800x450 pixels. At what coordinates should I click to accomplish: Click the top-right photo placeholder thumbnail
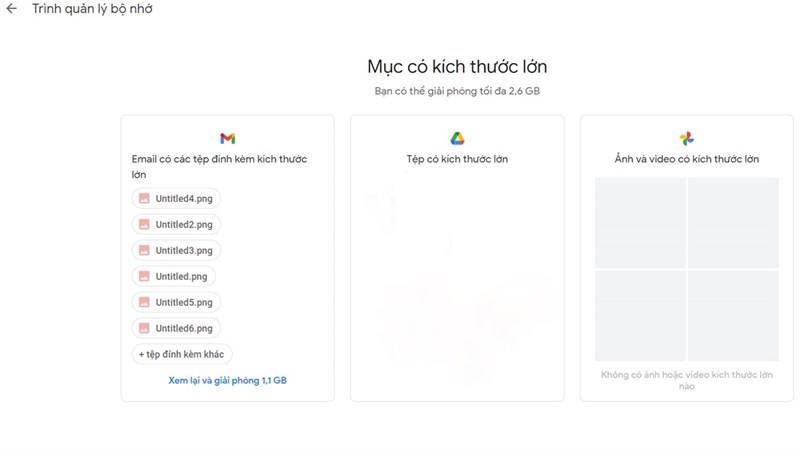point(733,222)
